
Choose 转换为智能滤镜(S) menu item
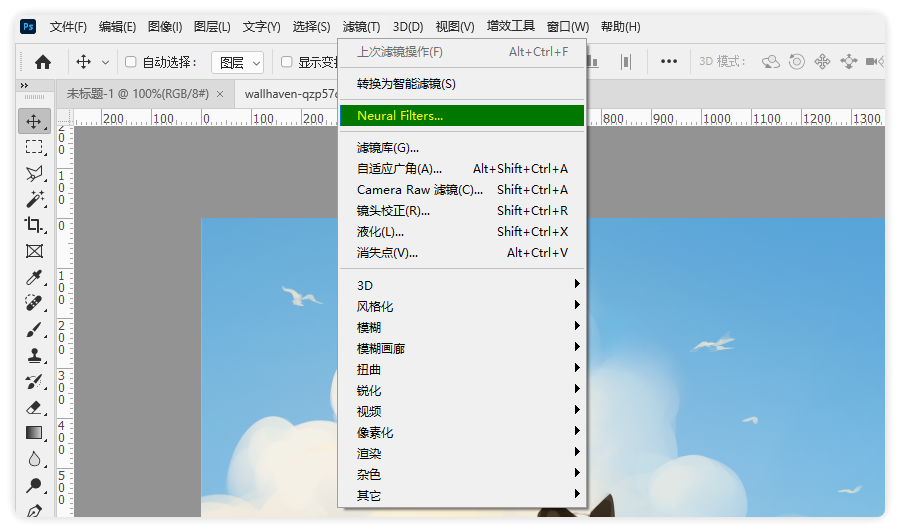(x=461, y=84)
